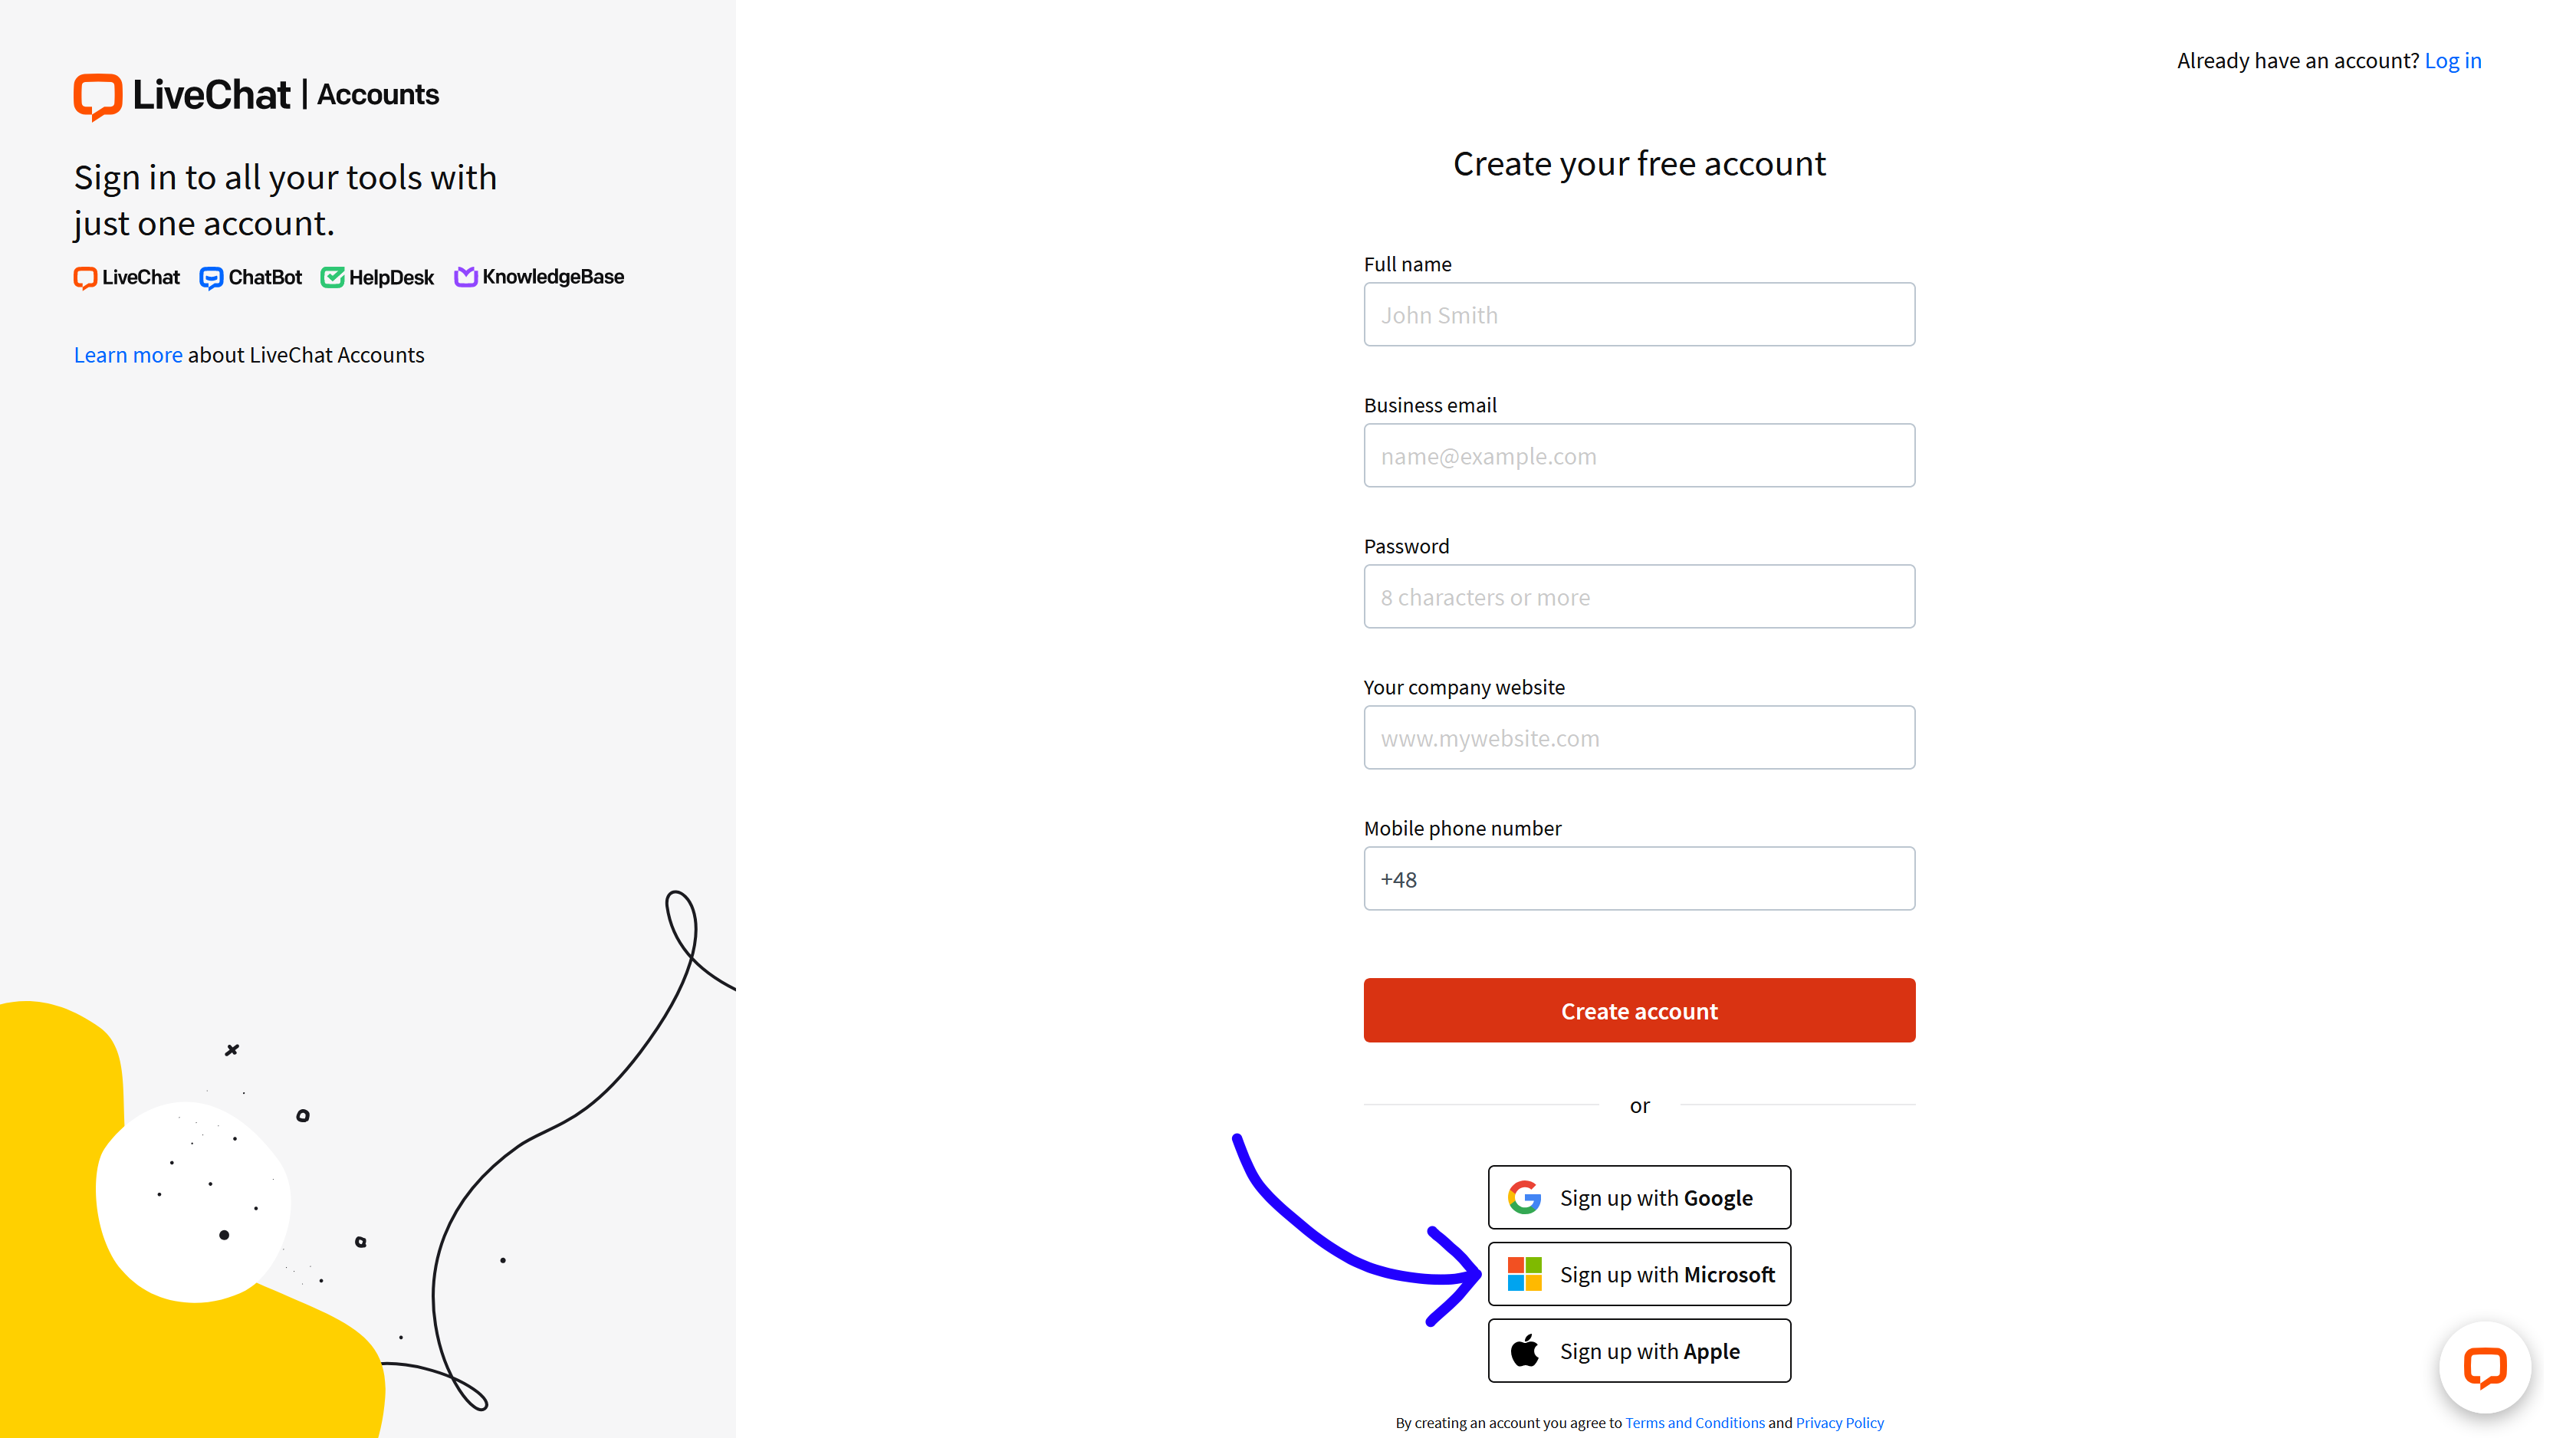
Task: Click Sign up with Microsoft button
Action: coord(1638,1273)
